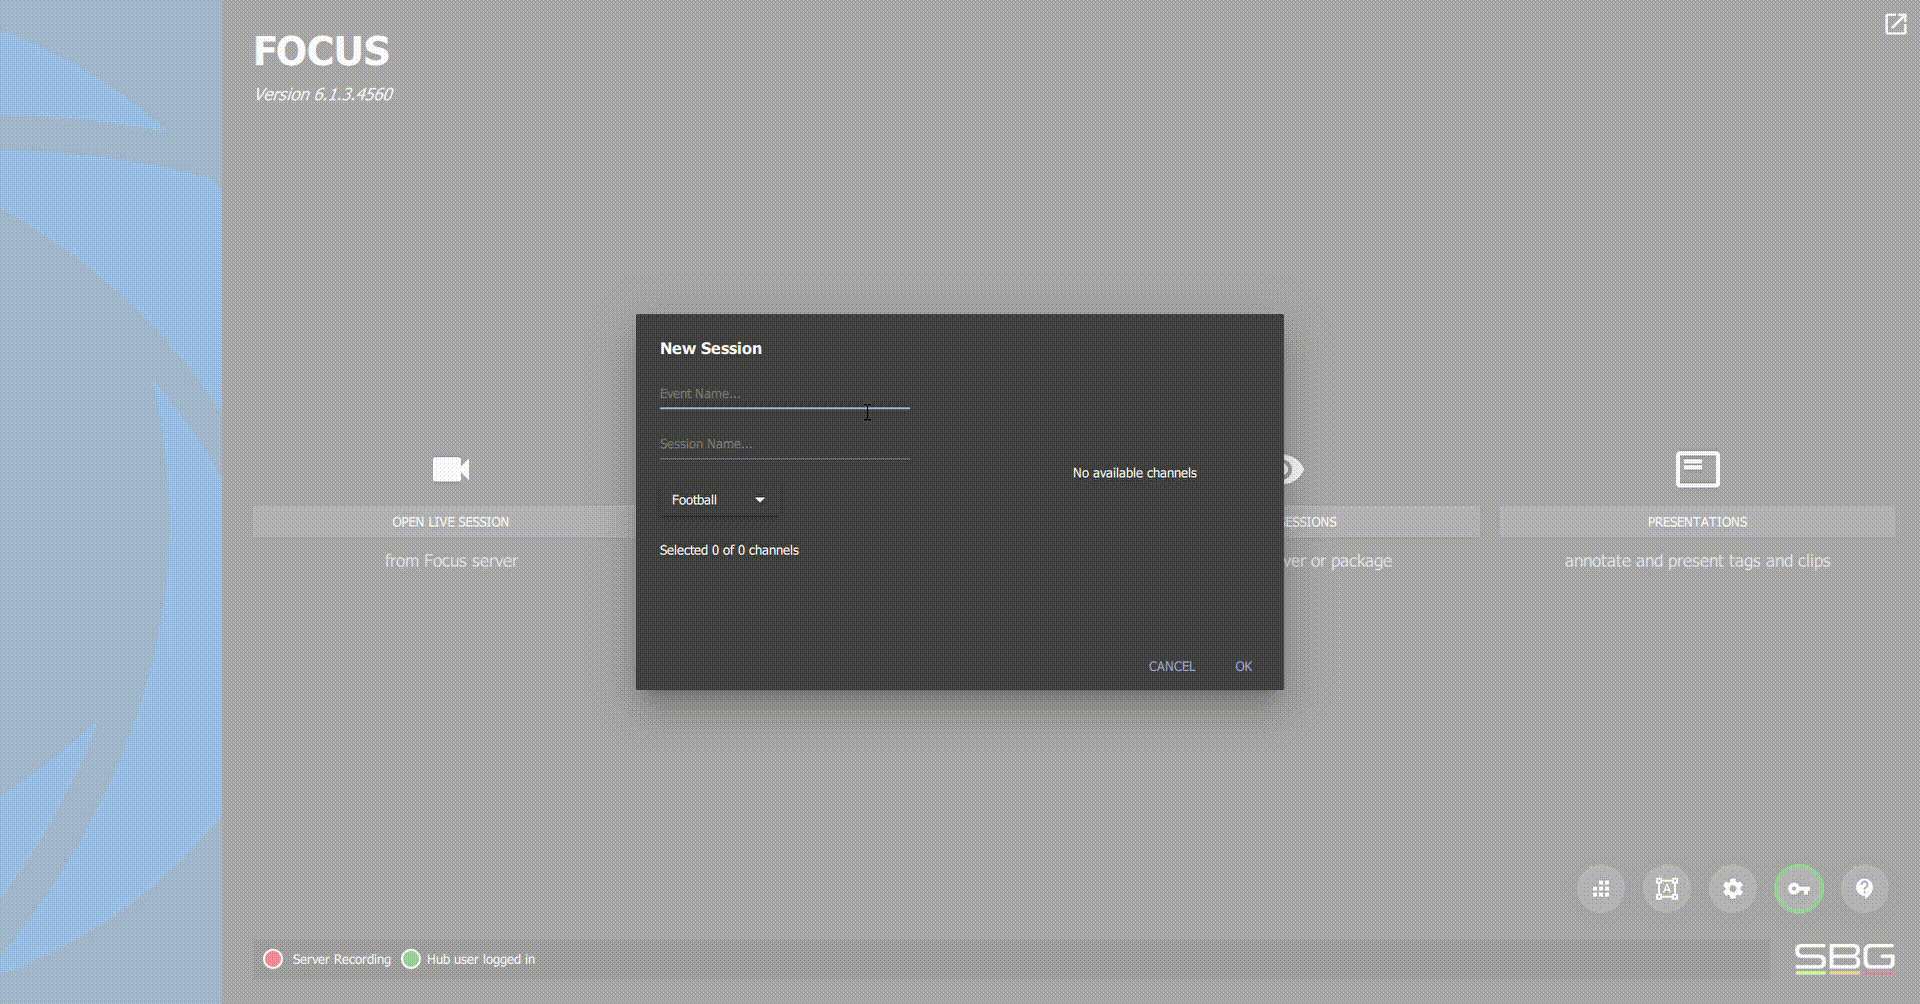Click the New Session dialog title
Image resolution: width=1920 pixels, height=1004 pixels.
tap(710, 348)
